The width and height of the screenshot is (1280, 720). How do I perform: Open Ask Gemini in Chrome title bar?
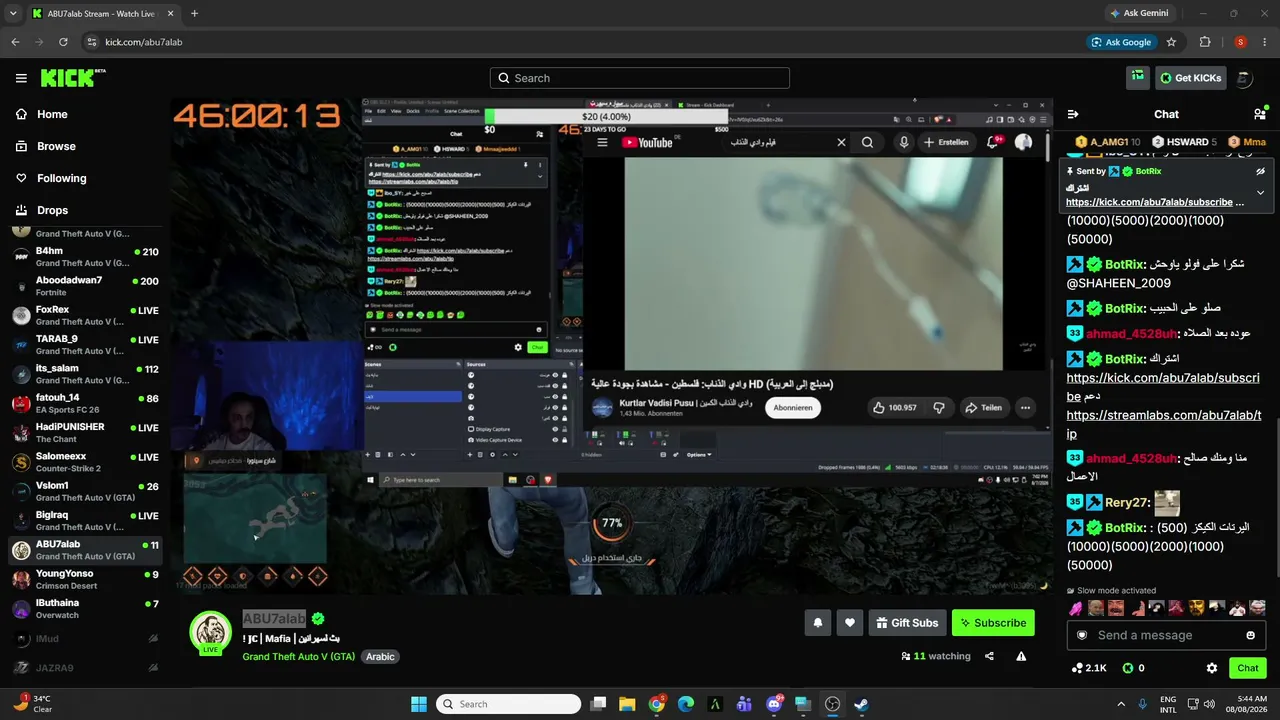pos(1139,13)
